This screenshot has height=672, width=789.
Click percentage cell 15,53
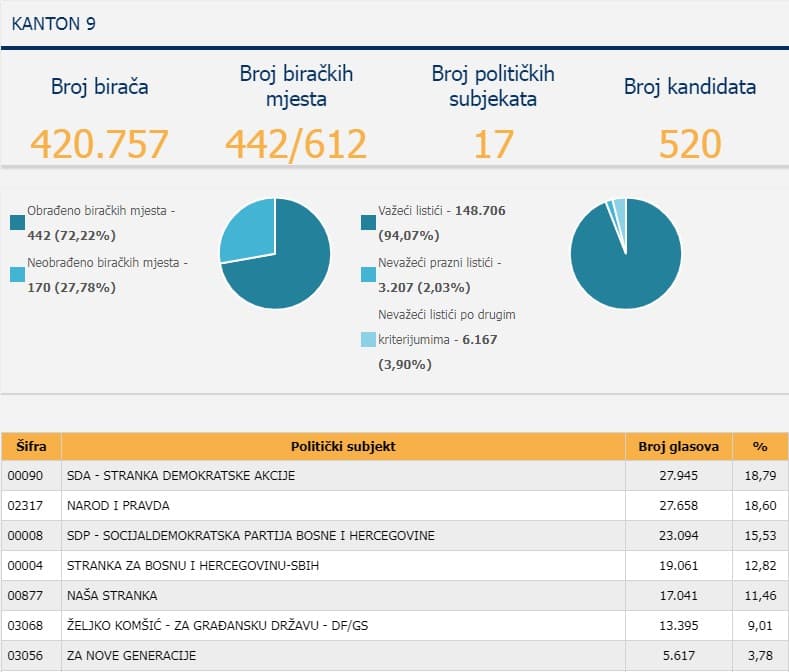point(760,536)
